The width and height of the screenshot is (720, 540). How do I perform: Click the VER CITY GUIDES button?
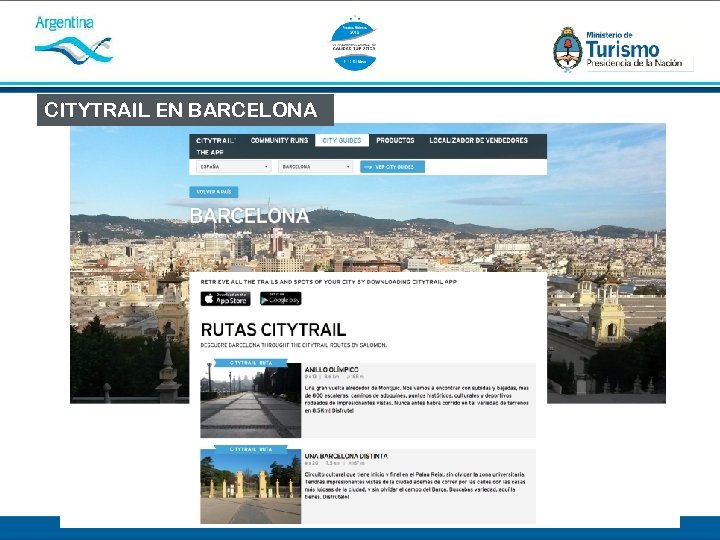click(392, 167)
